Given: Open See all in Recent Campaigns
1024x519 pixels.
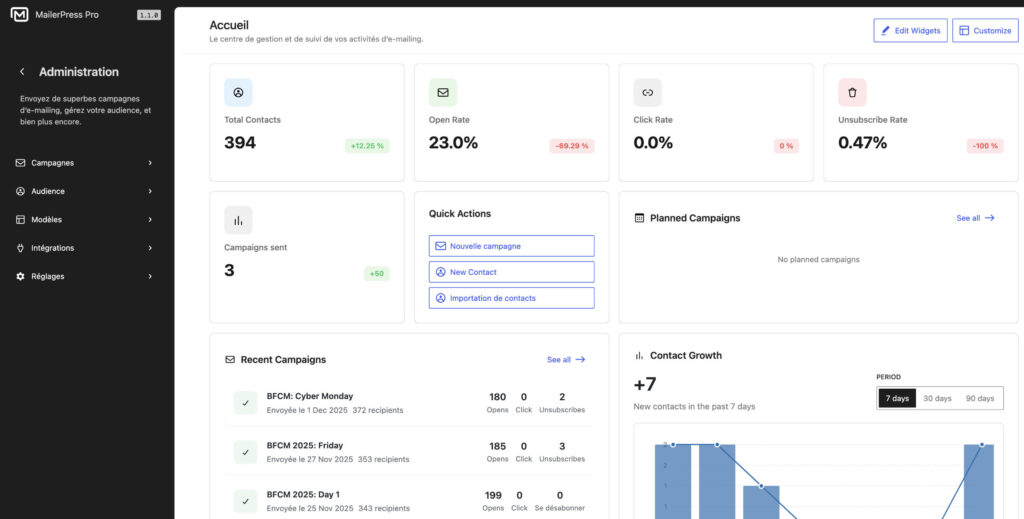Looking at the screenshot, I should tap(566, 359).
